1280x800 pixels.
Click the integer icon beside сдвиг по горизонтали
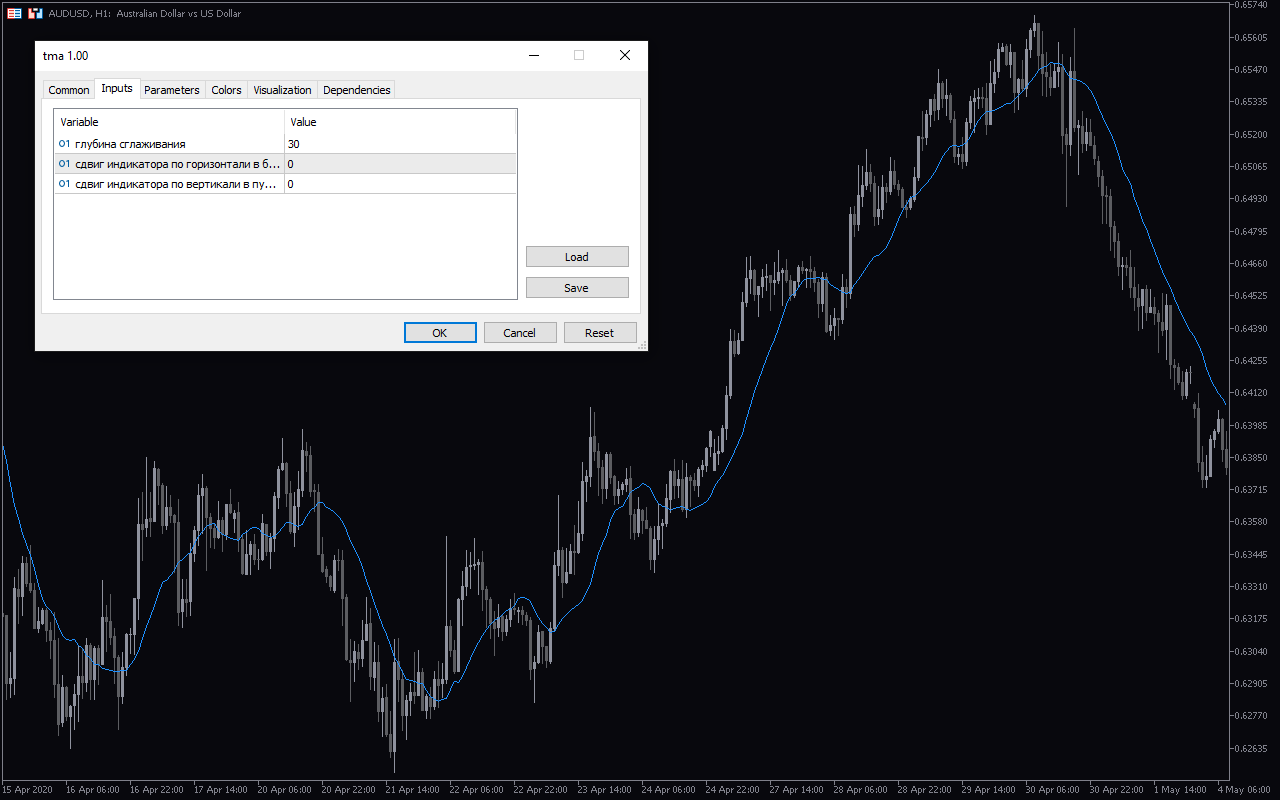tap(64, 164)
